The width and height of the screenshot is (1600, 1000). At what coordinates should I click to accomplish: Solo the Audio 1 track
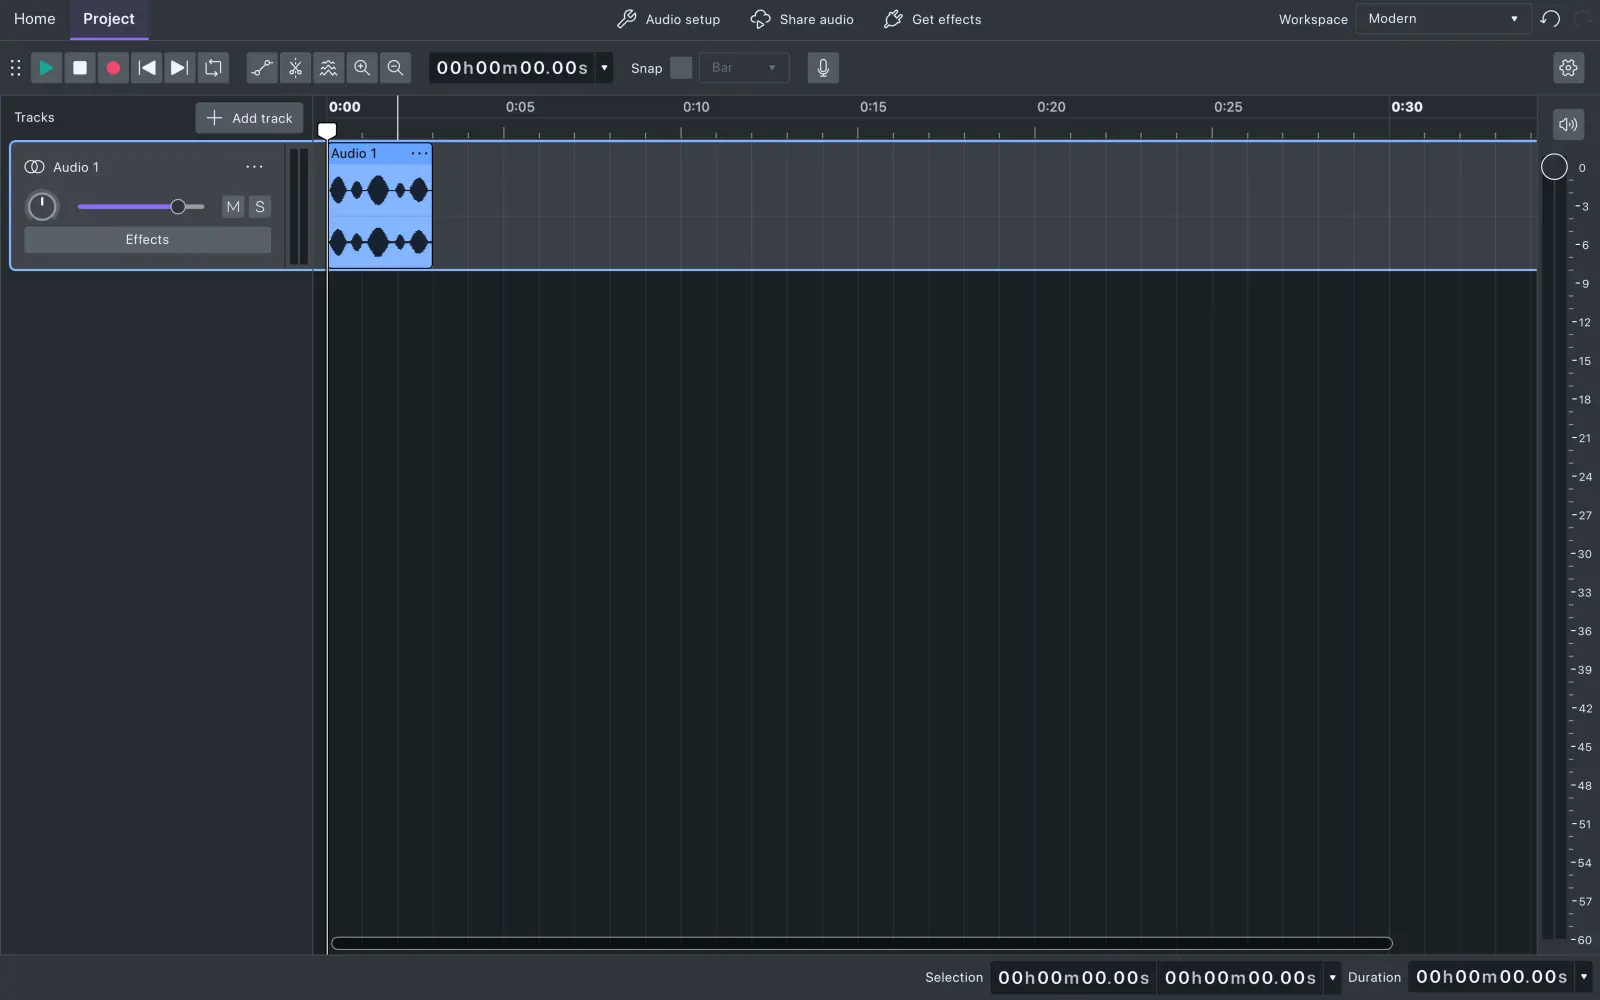(x=260, y=207)
